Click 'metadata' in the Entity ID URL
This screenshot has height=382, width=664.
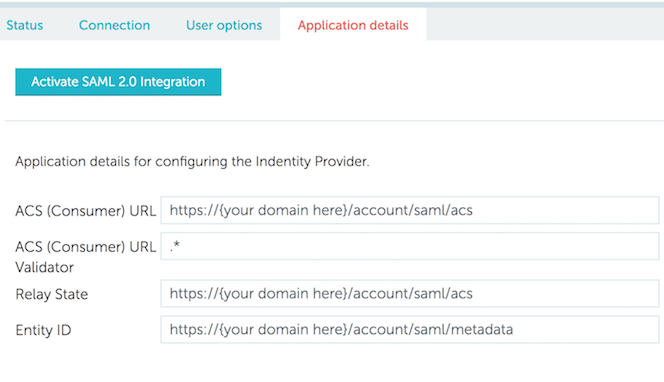point(482,329)
